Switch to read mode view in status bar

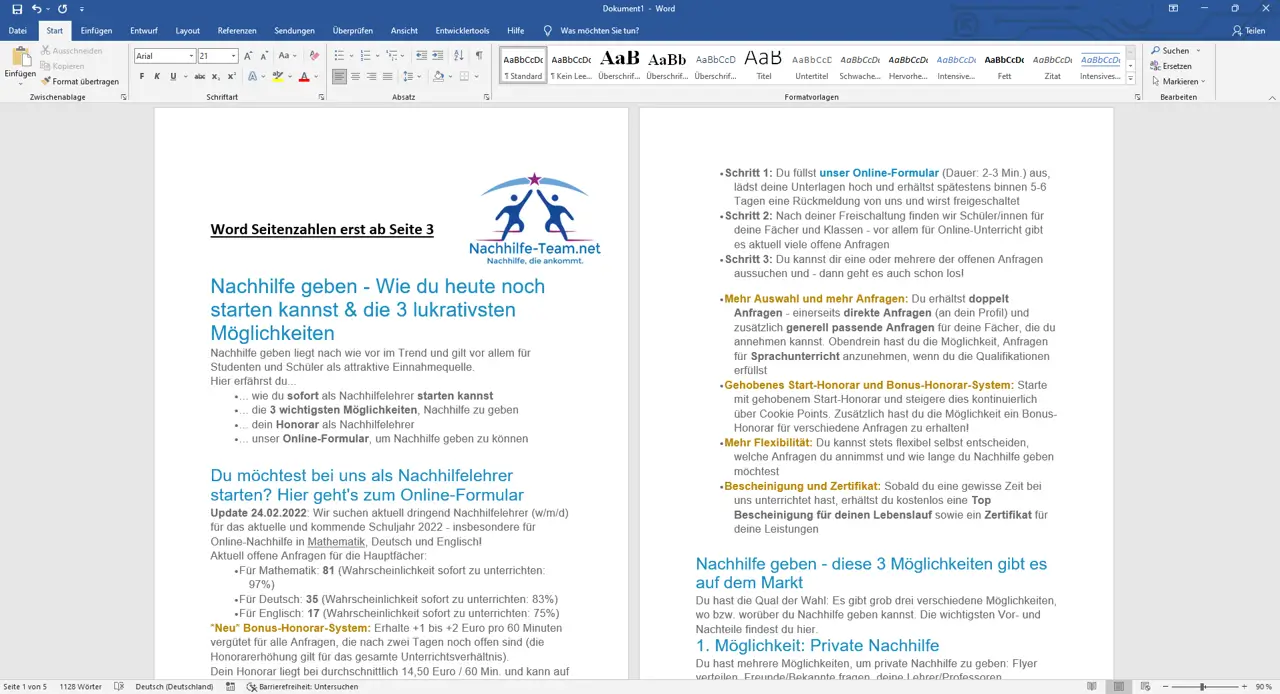pyautogui.click(x=1091, y=687)
